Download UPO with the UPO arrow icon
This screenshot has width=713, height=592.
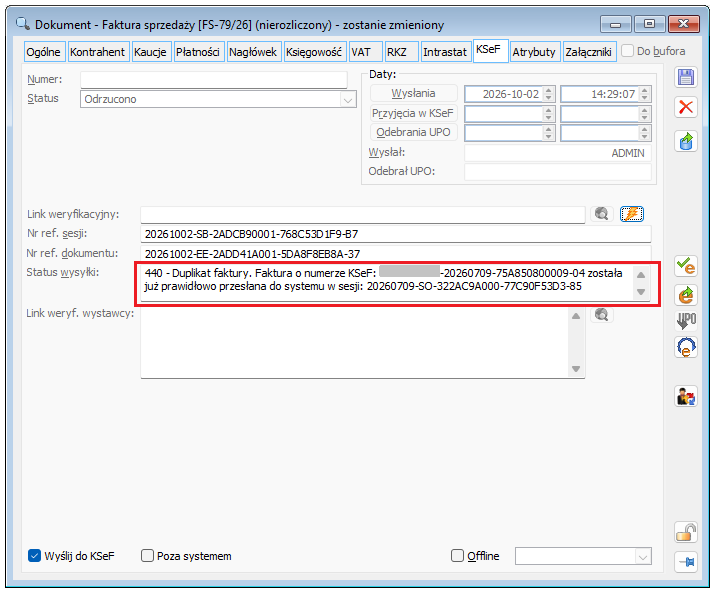686,321
